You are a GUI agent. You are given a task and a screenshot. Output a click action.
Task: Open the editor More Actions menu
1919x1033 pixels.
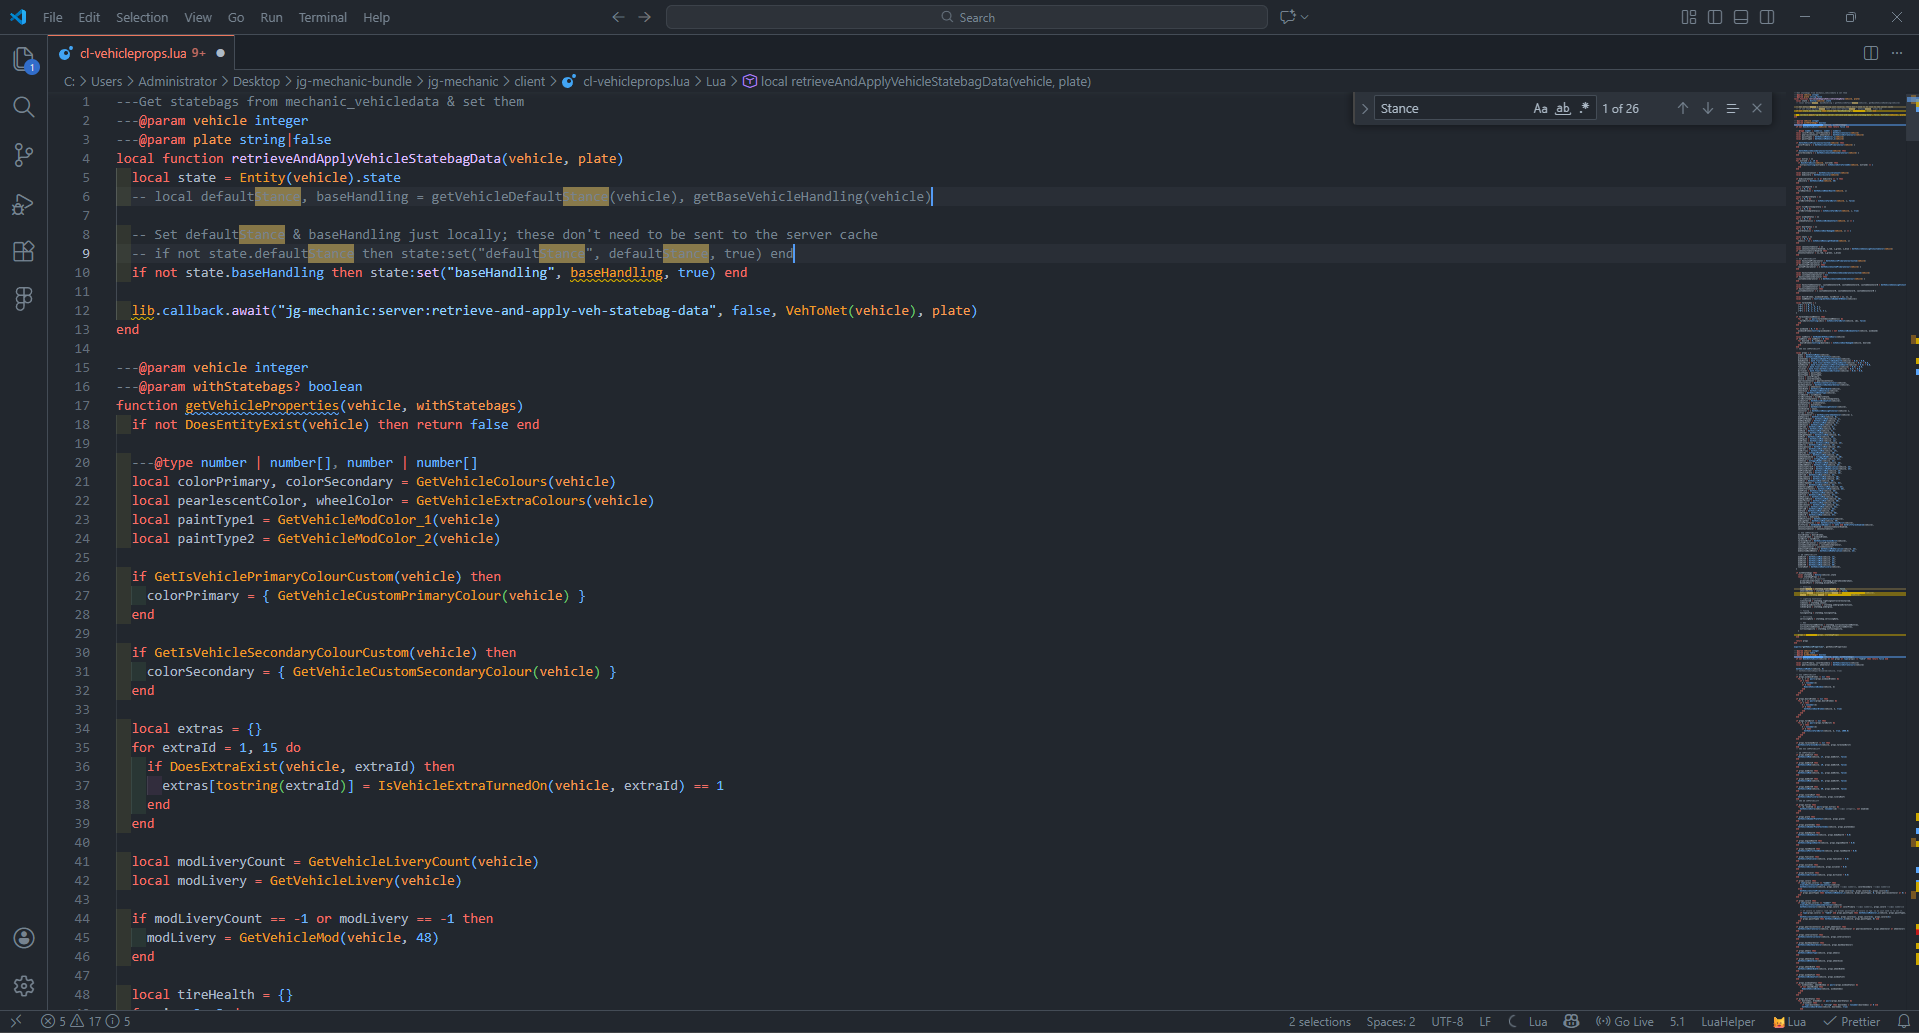pyautogui.click(x=1896, y=53)
